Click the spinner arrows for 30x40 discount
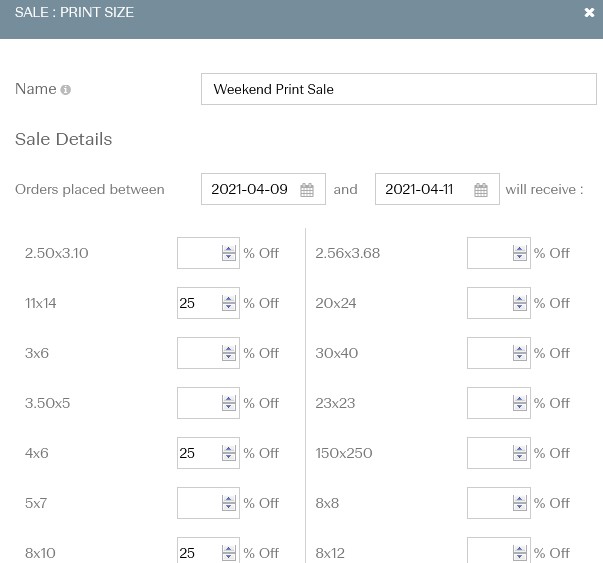Image resolution: width=603 pixels, height=563 pixels. point(520,353)
